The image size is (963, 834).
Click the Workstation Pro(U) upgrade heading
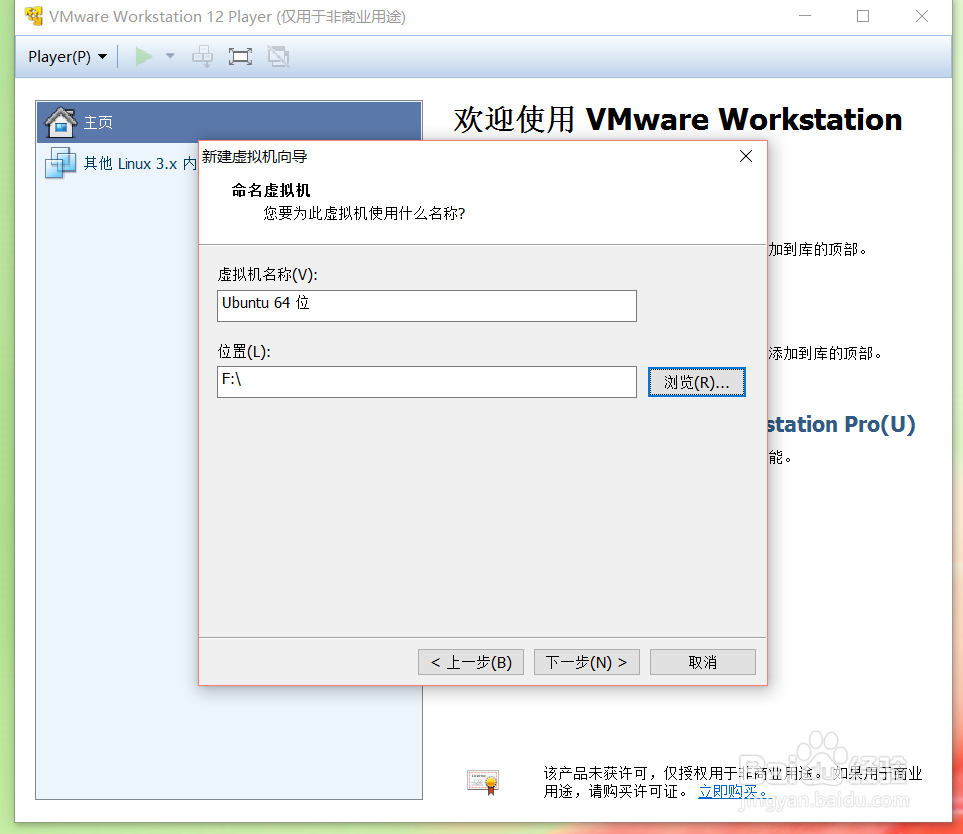click(842, 424)
